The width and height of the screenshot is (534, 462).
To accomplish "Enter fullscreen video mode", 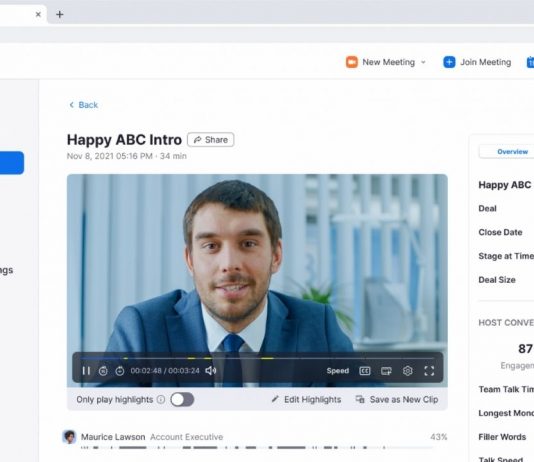I will coord(429,371).
